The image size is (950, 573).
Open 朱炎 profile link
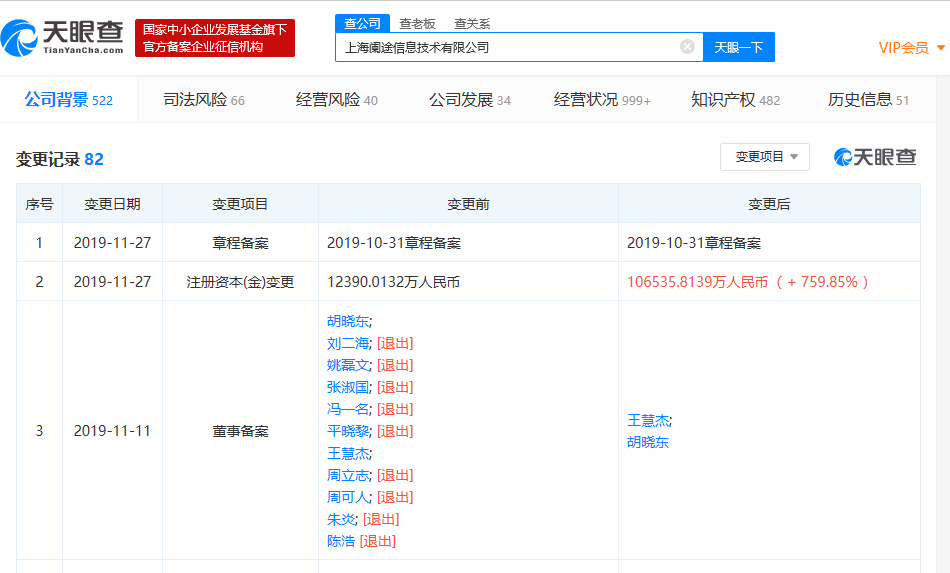tap(341, 519)
